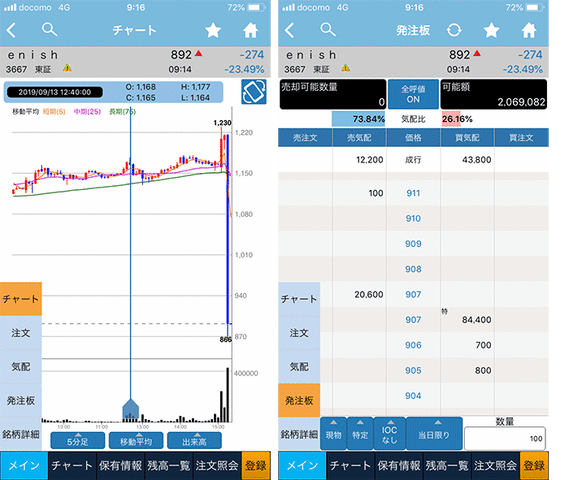The width and height of the screenshot is (569, 480).
Task: Select highlighted 発注板 side tab on right screen
Action: coord(299,400)
